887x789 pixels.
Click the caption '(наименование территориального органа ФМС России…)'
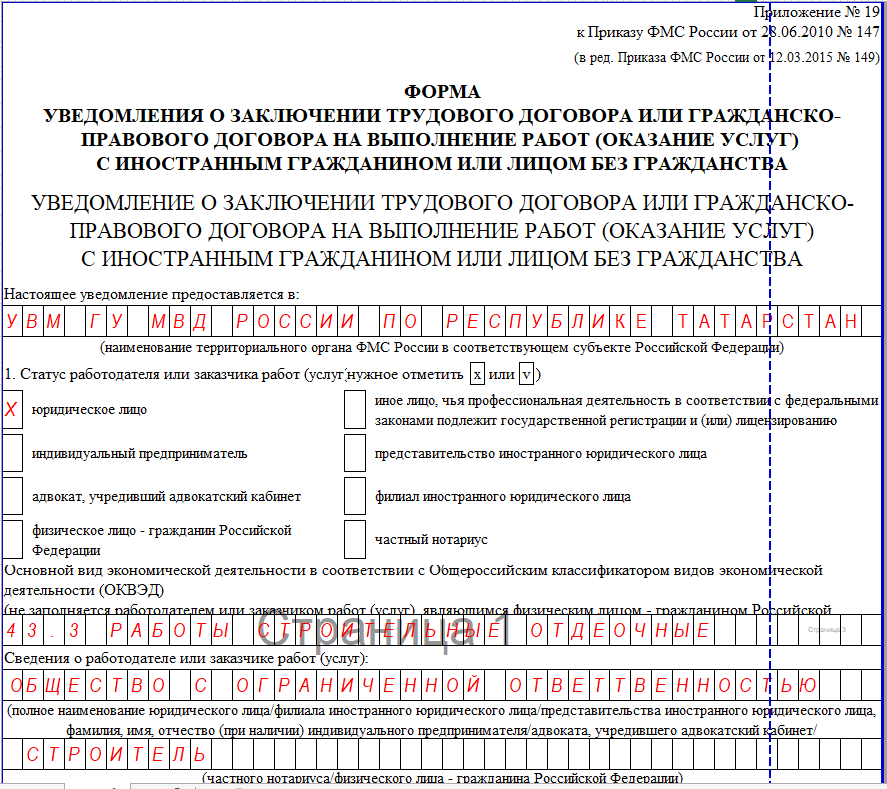[x=442, y=347]
